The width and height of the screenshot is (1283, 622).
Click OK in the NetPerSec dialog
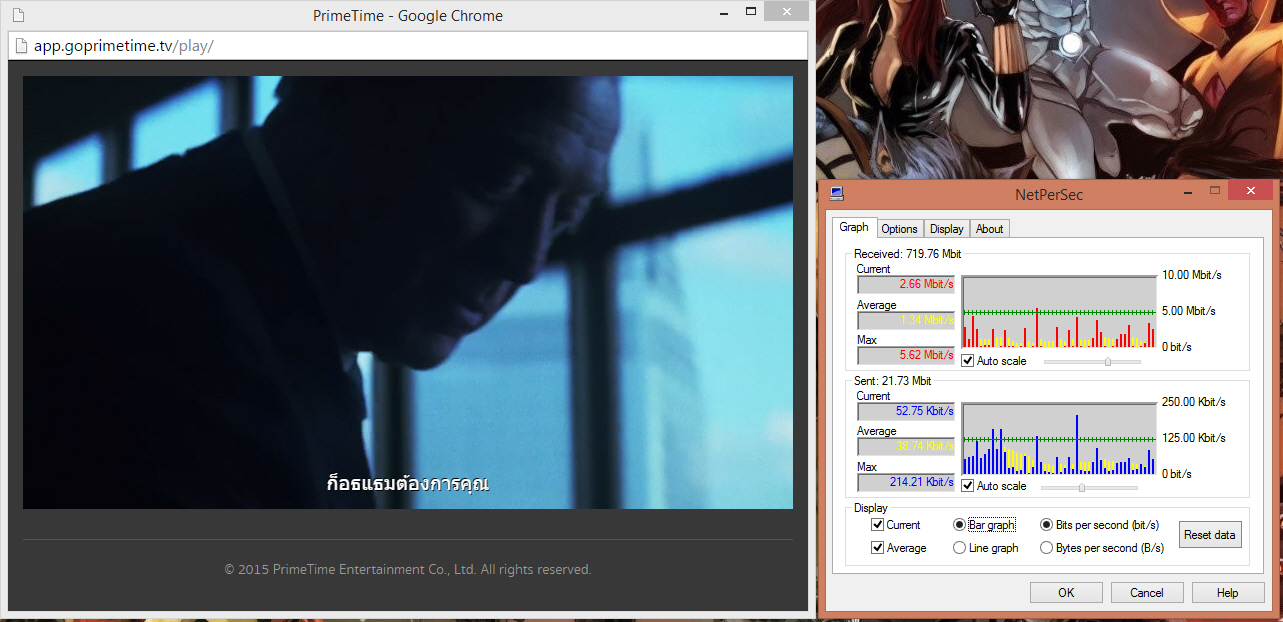[1066, 593]
